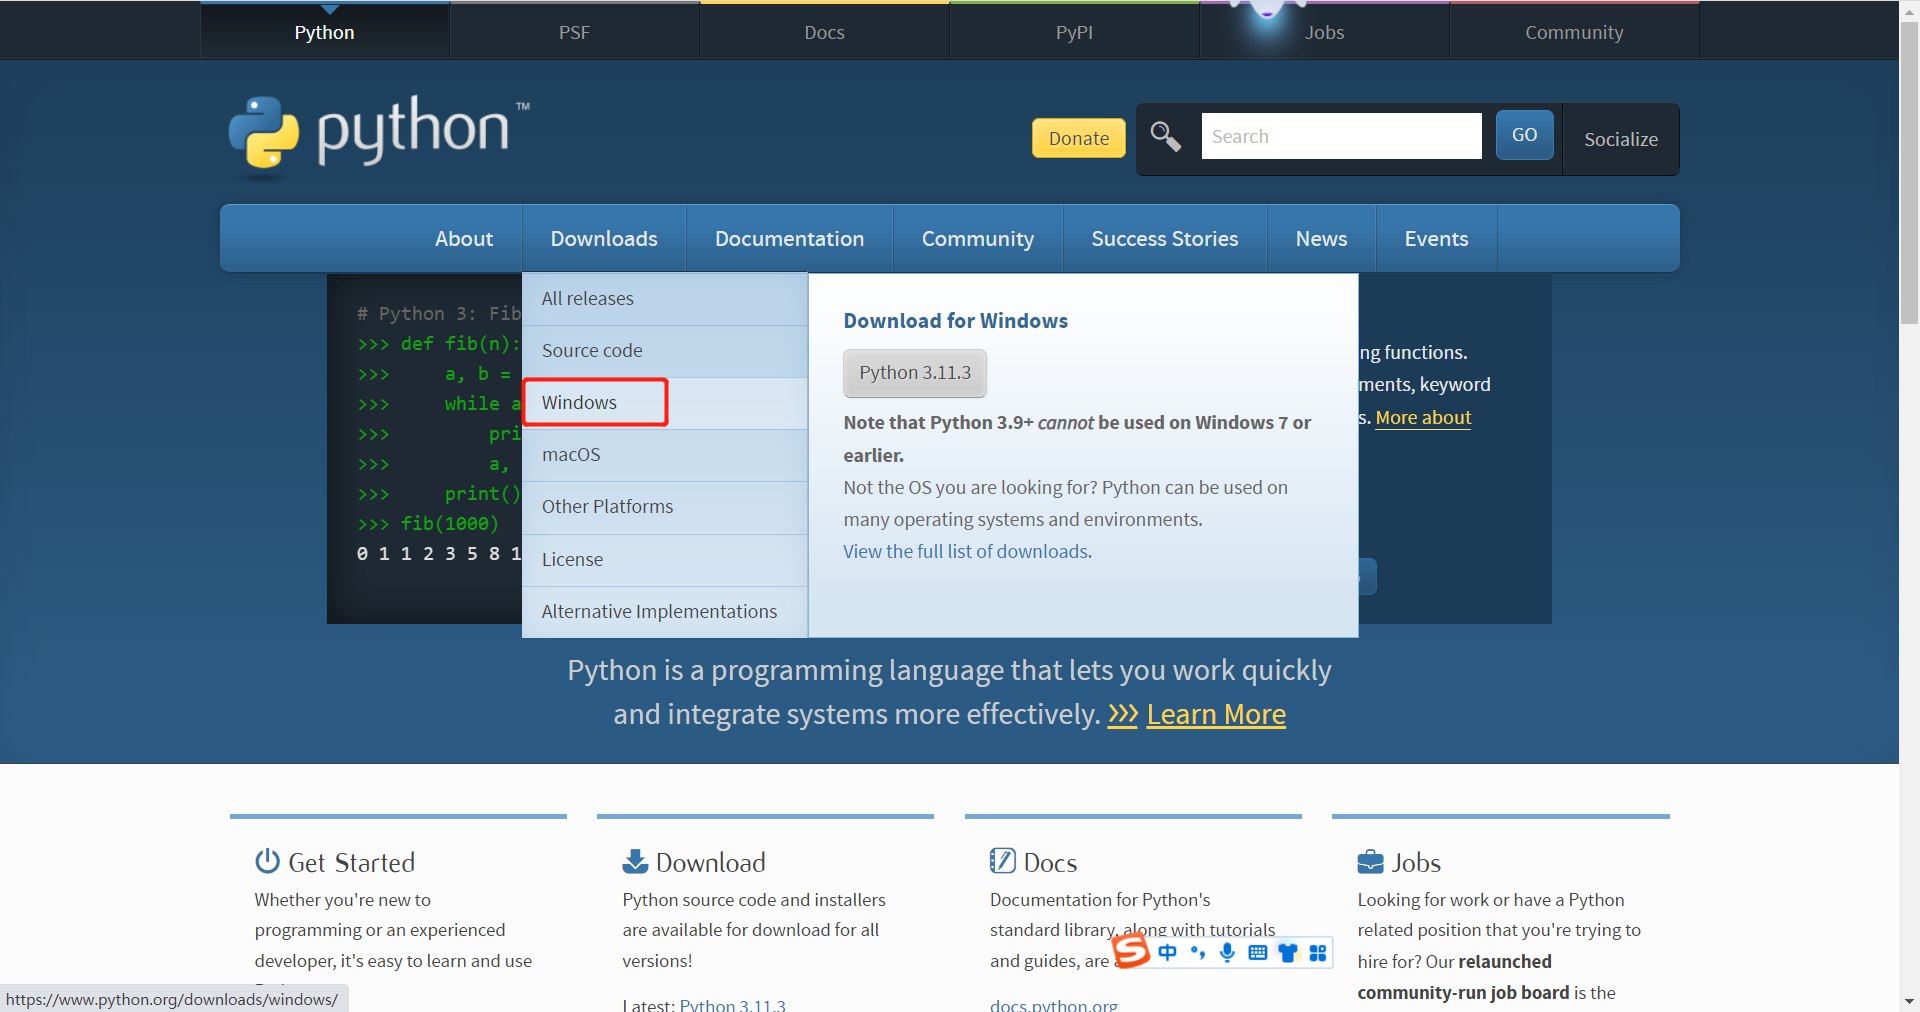The image size is (1920, 1012).
Task: Focus the Search input field
Action: coord(1341,136)
